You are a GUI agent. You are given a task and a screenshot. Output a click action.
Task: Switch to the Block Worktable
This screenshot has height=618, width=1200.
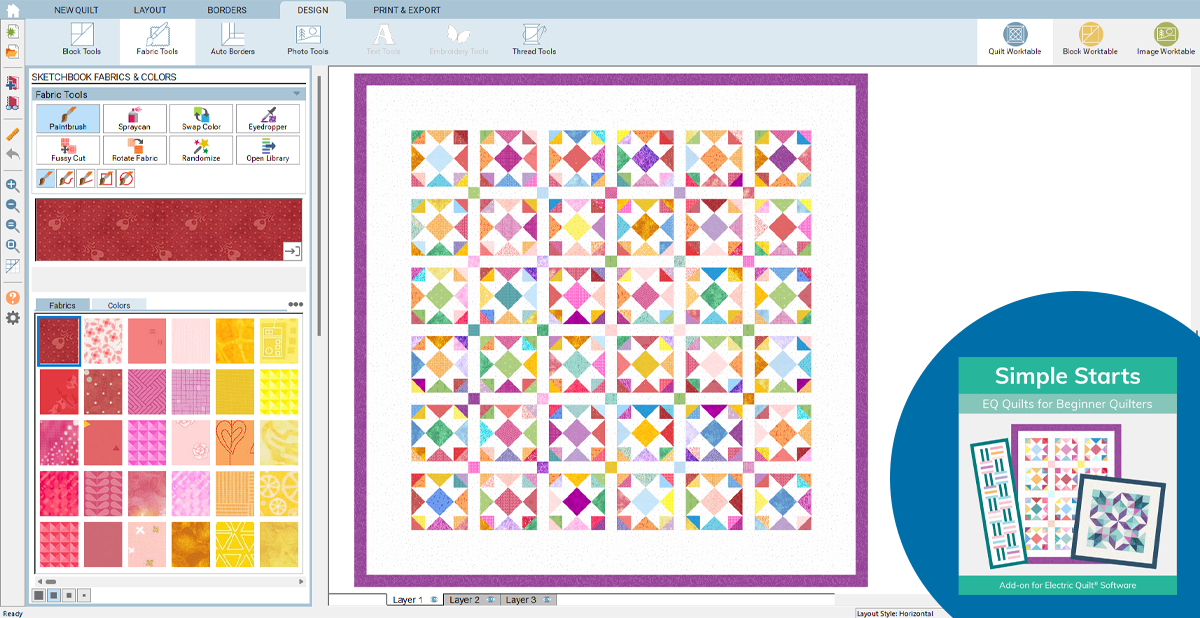pos(1090,40)
